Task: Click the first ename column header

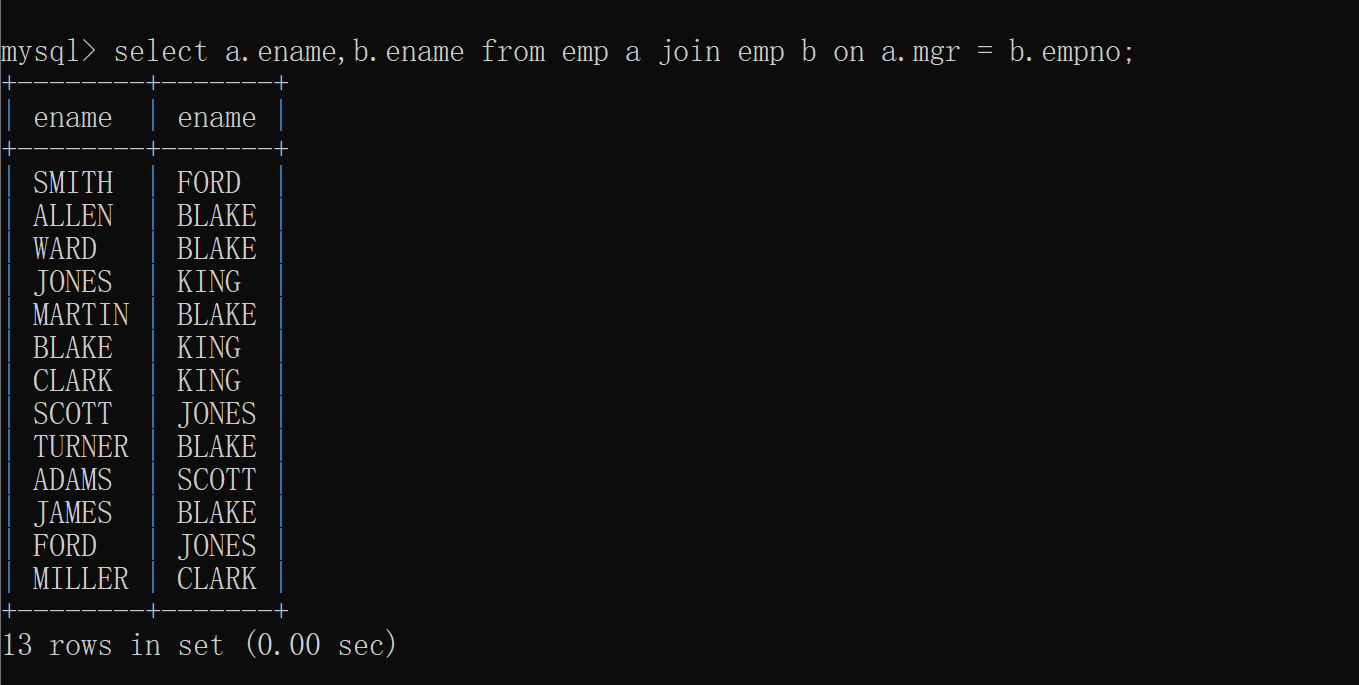Action: click(x=72, y=118)
